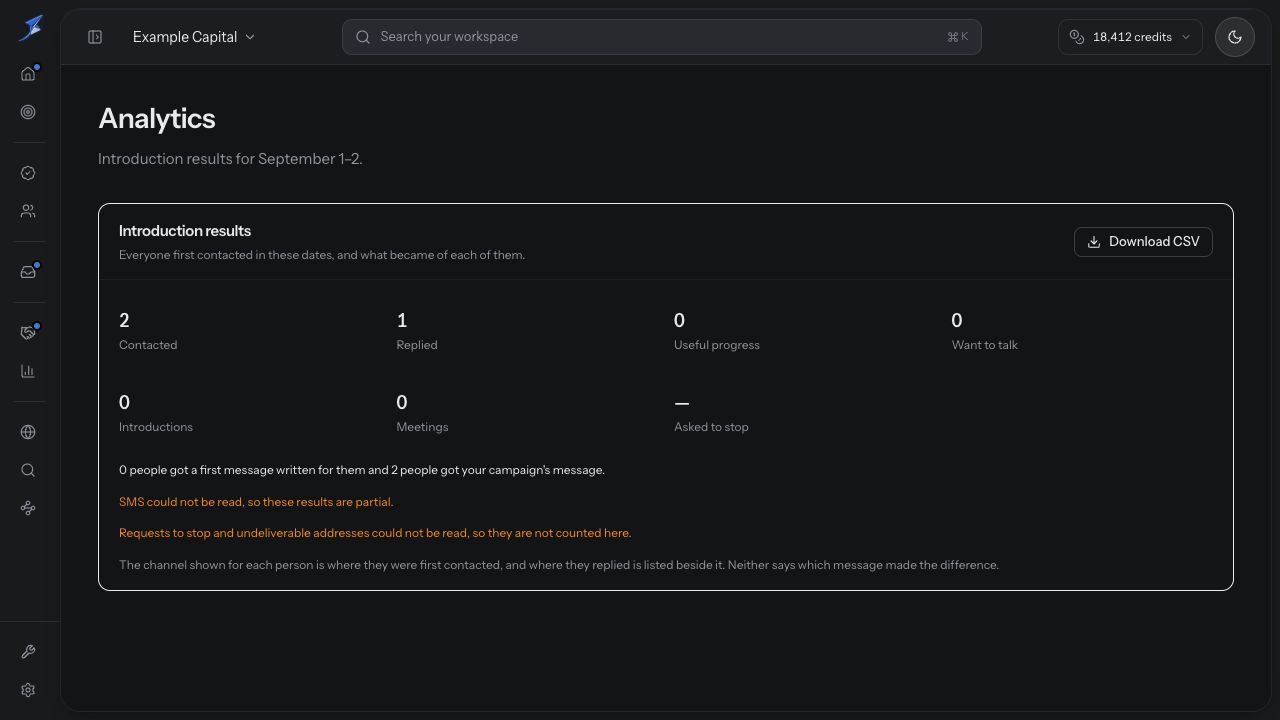This screenshot has width=1280, height=720.
Task: Open the globe icon in sidebar
Action: (28, 432)
